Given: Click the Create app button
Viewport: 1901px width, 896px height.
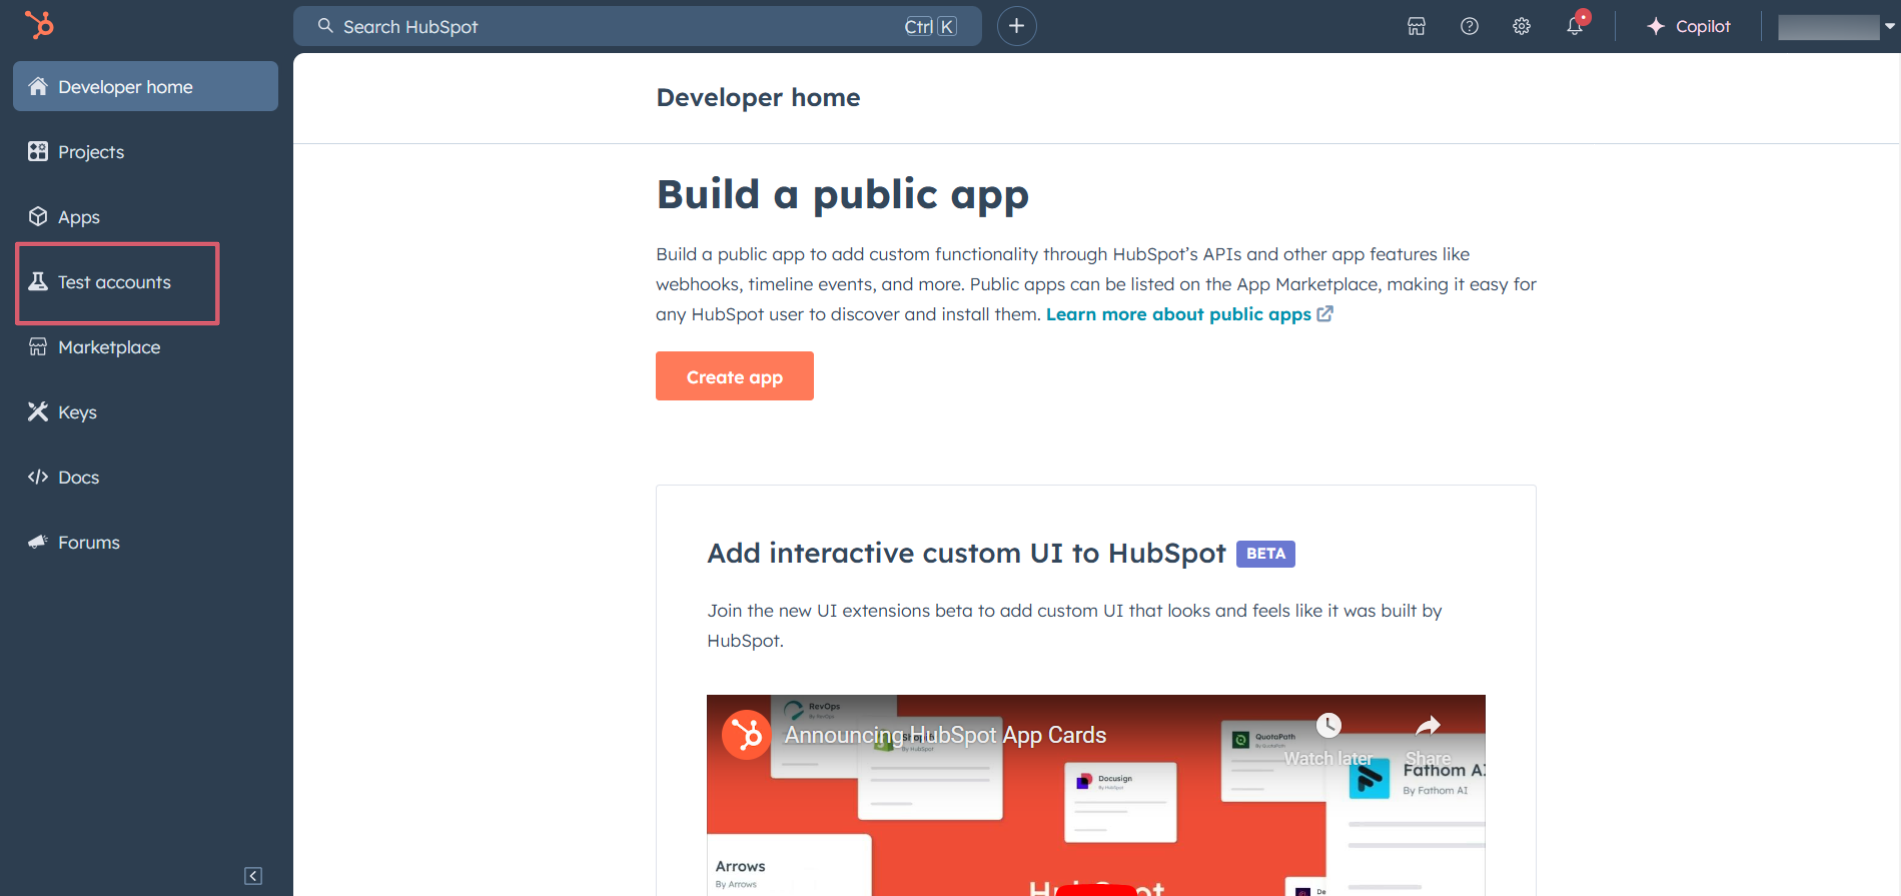Looking at the screenshot, I should (x=734, y=376).
